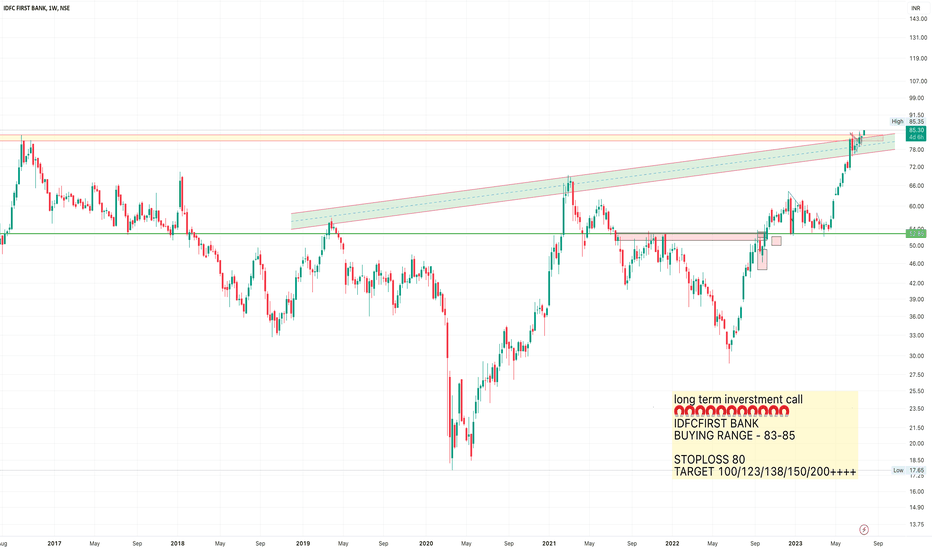Select the High 85.35 price label
This screenshot has width=932, height=550.
[907, 121]
